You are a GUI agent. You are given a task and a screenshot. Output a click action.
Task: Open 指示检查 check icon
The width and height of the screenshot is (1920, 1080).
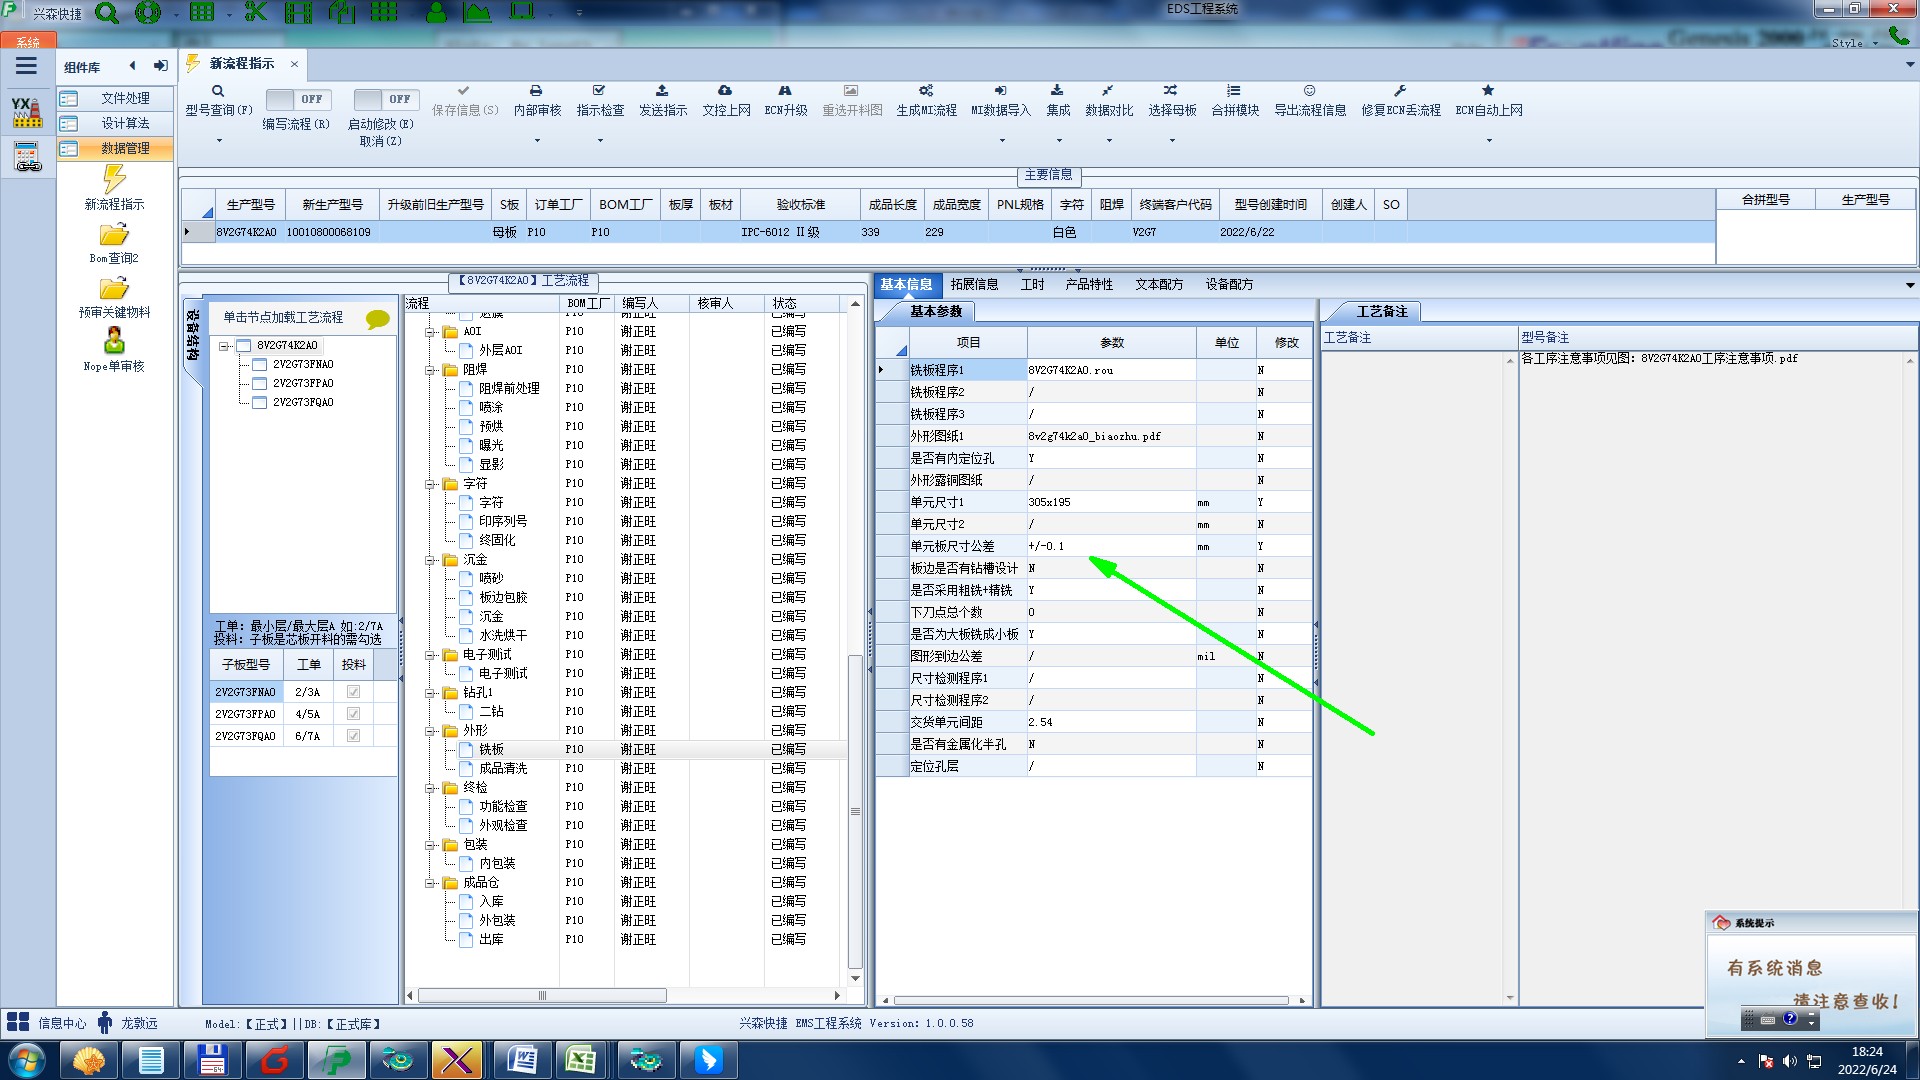click(x=599, y=90)
